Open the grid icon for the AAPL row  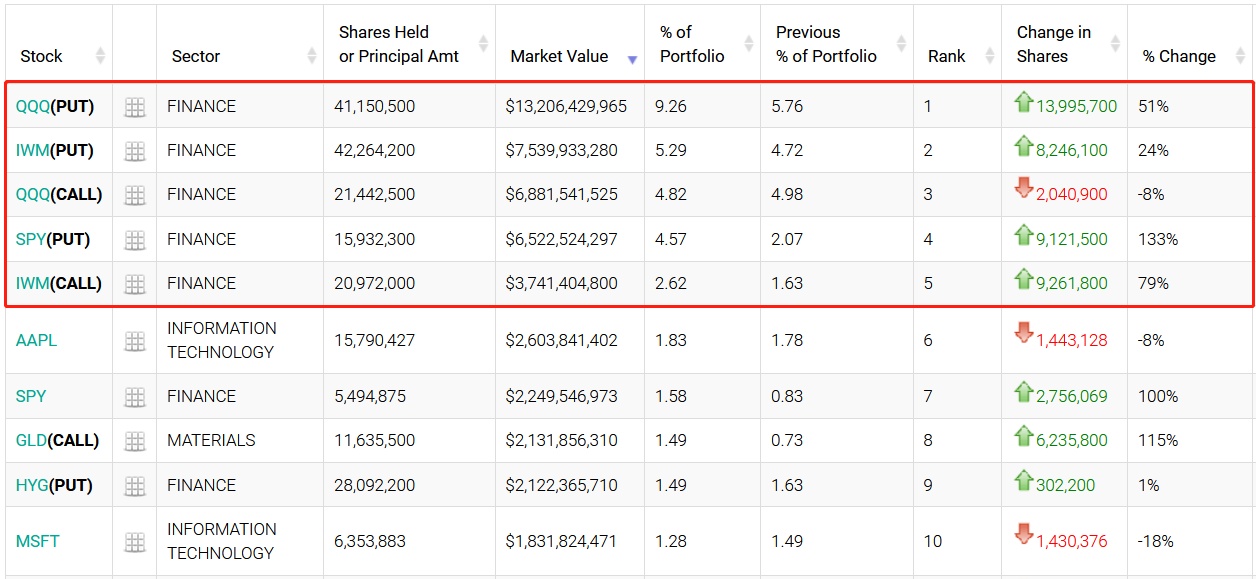click(134, 341)
